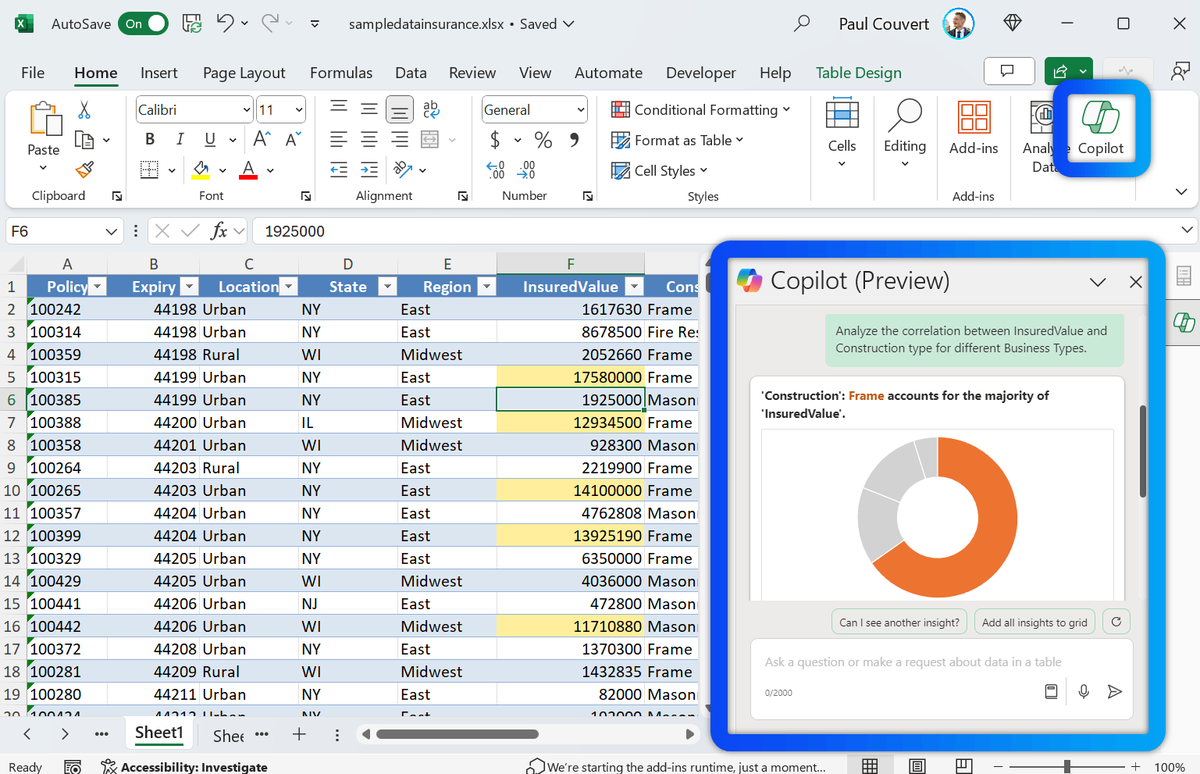Click Decrease Indent icon
1200x774 pixels.
(x=339, y=170)
